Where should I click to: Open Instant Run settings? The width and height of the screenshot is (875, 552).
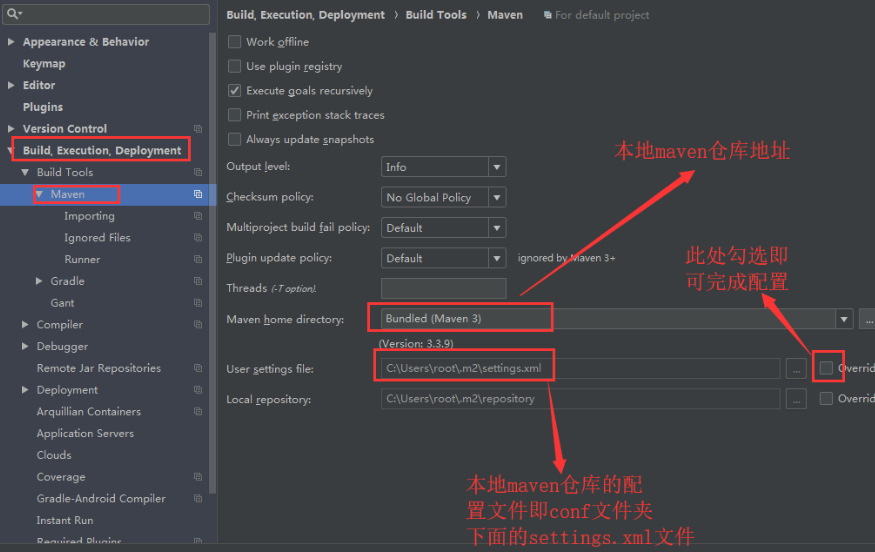pos(65,521)
